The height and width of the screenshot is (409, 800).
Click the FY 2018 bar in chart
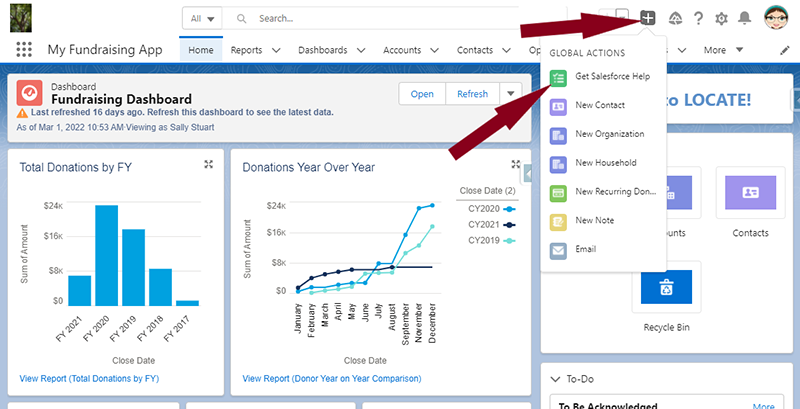[160, 287]
